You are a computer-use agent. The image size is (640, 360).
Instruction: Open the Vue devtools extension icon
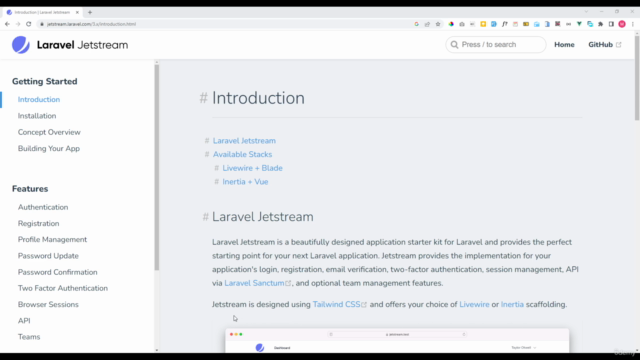(579, 24)
